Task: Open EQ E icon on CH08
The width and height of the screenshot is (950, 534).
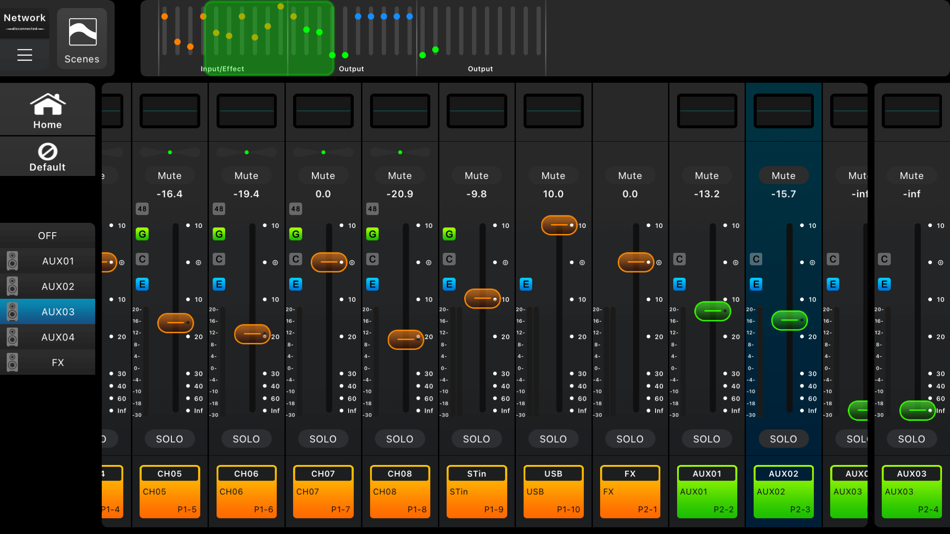Action: (372, 284)
